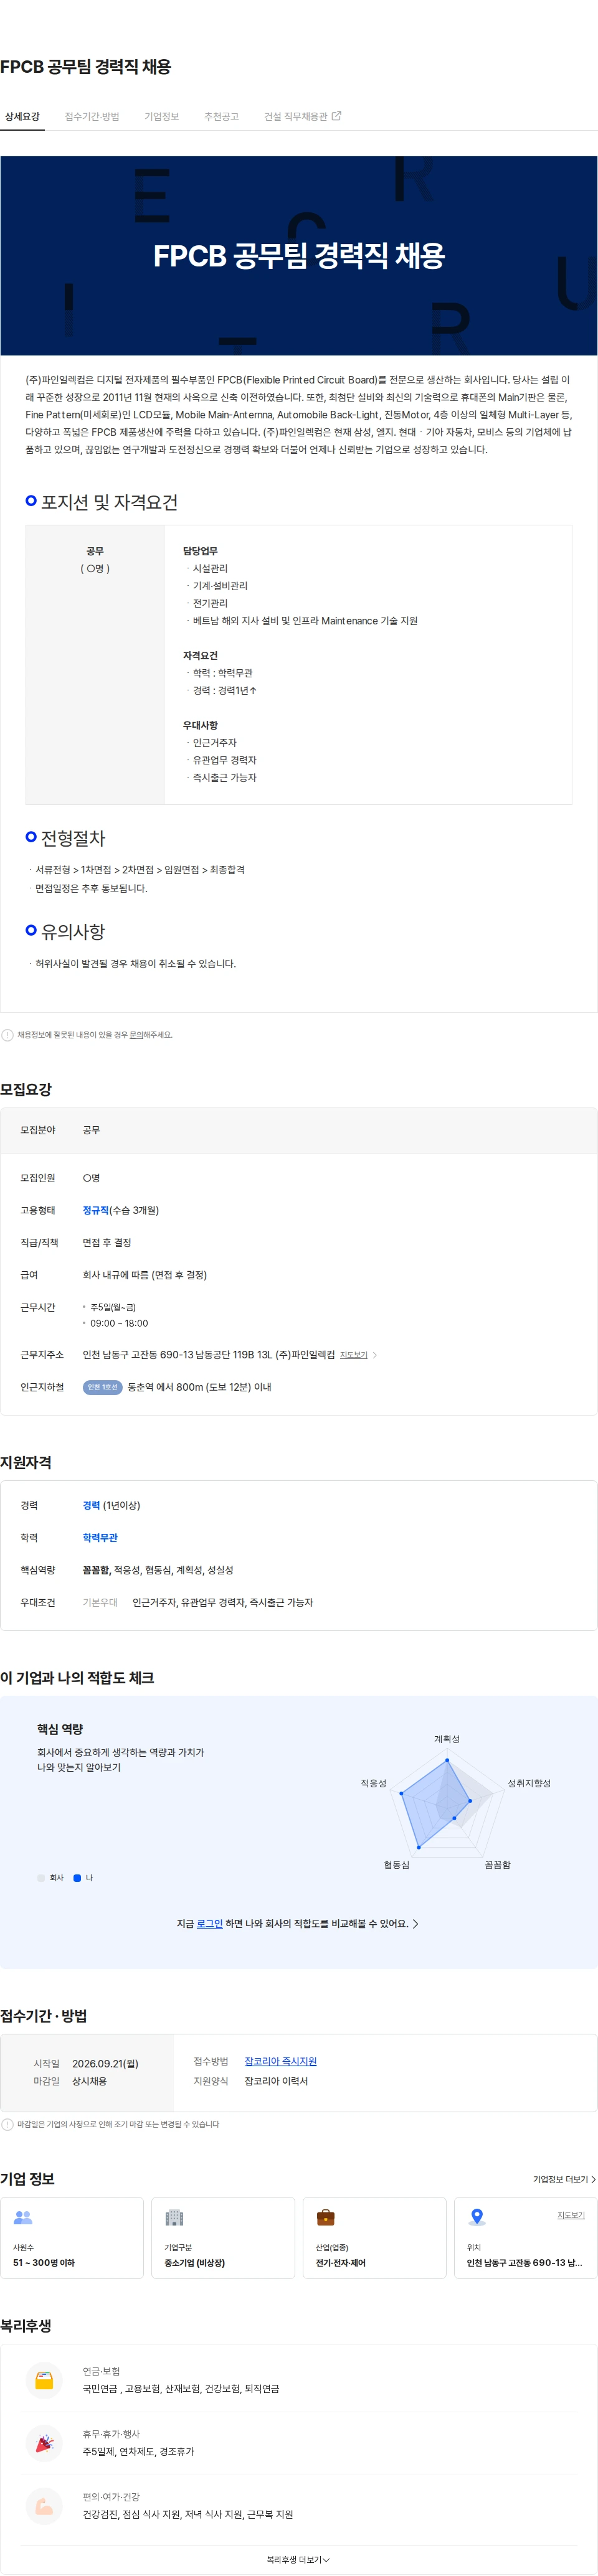
Task: Click the 위치 map pin icon
Action: pos(477,2217)
